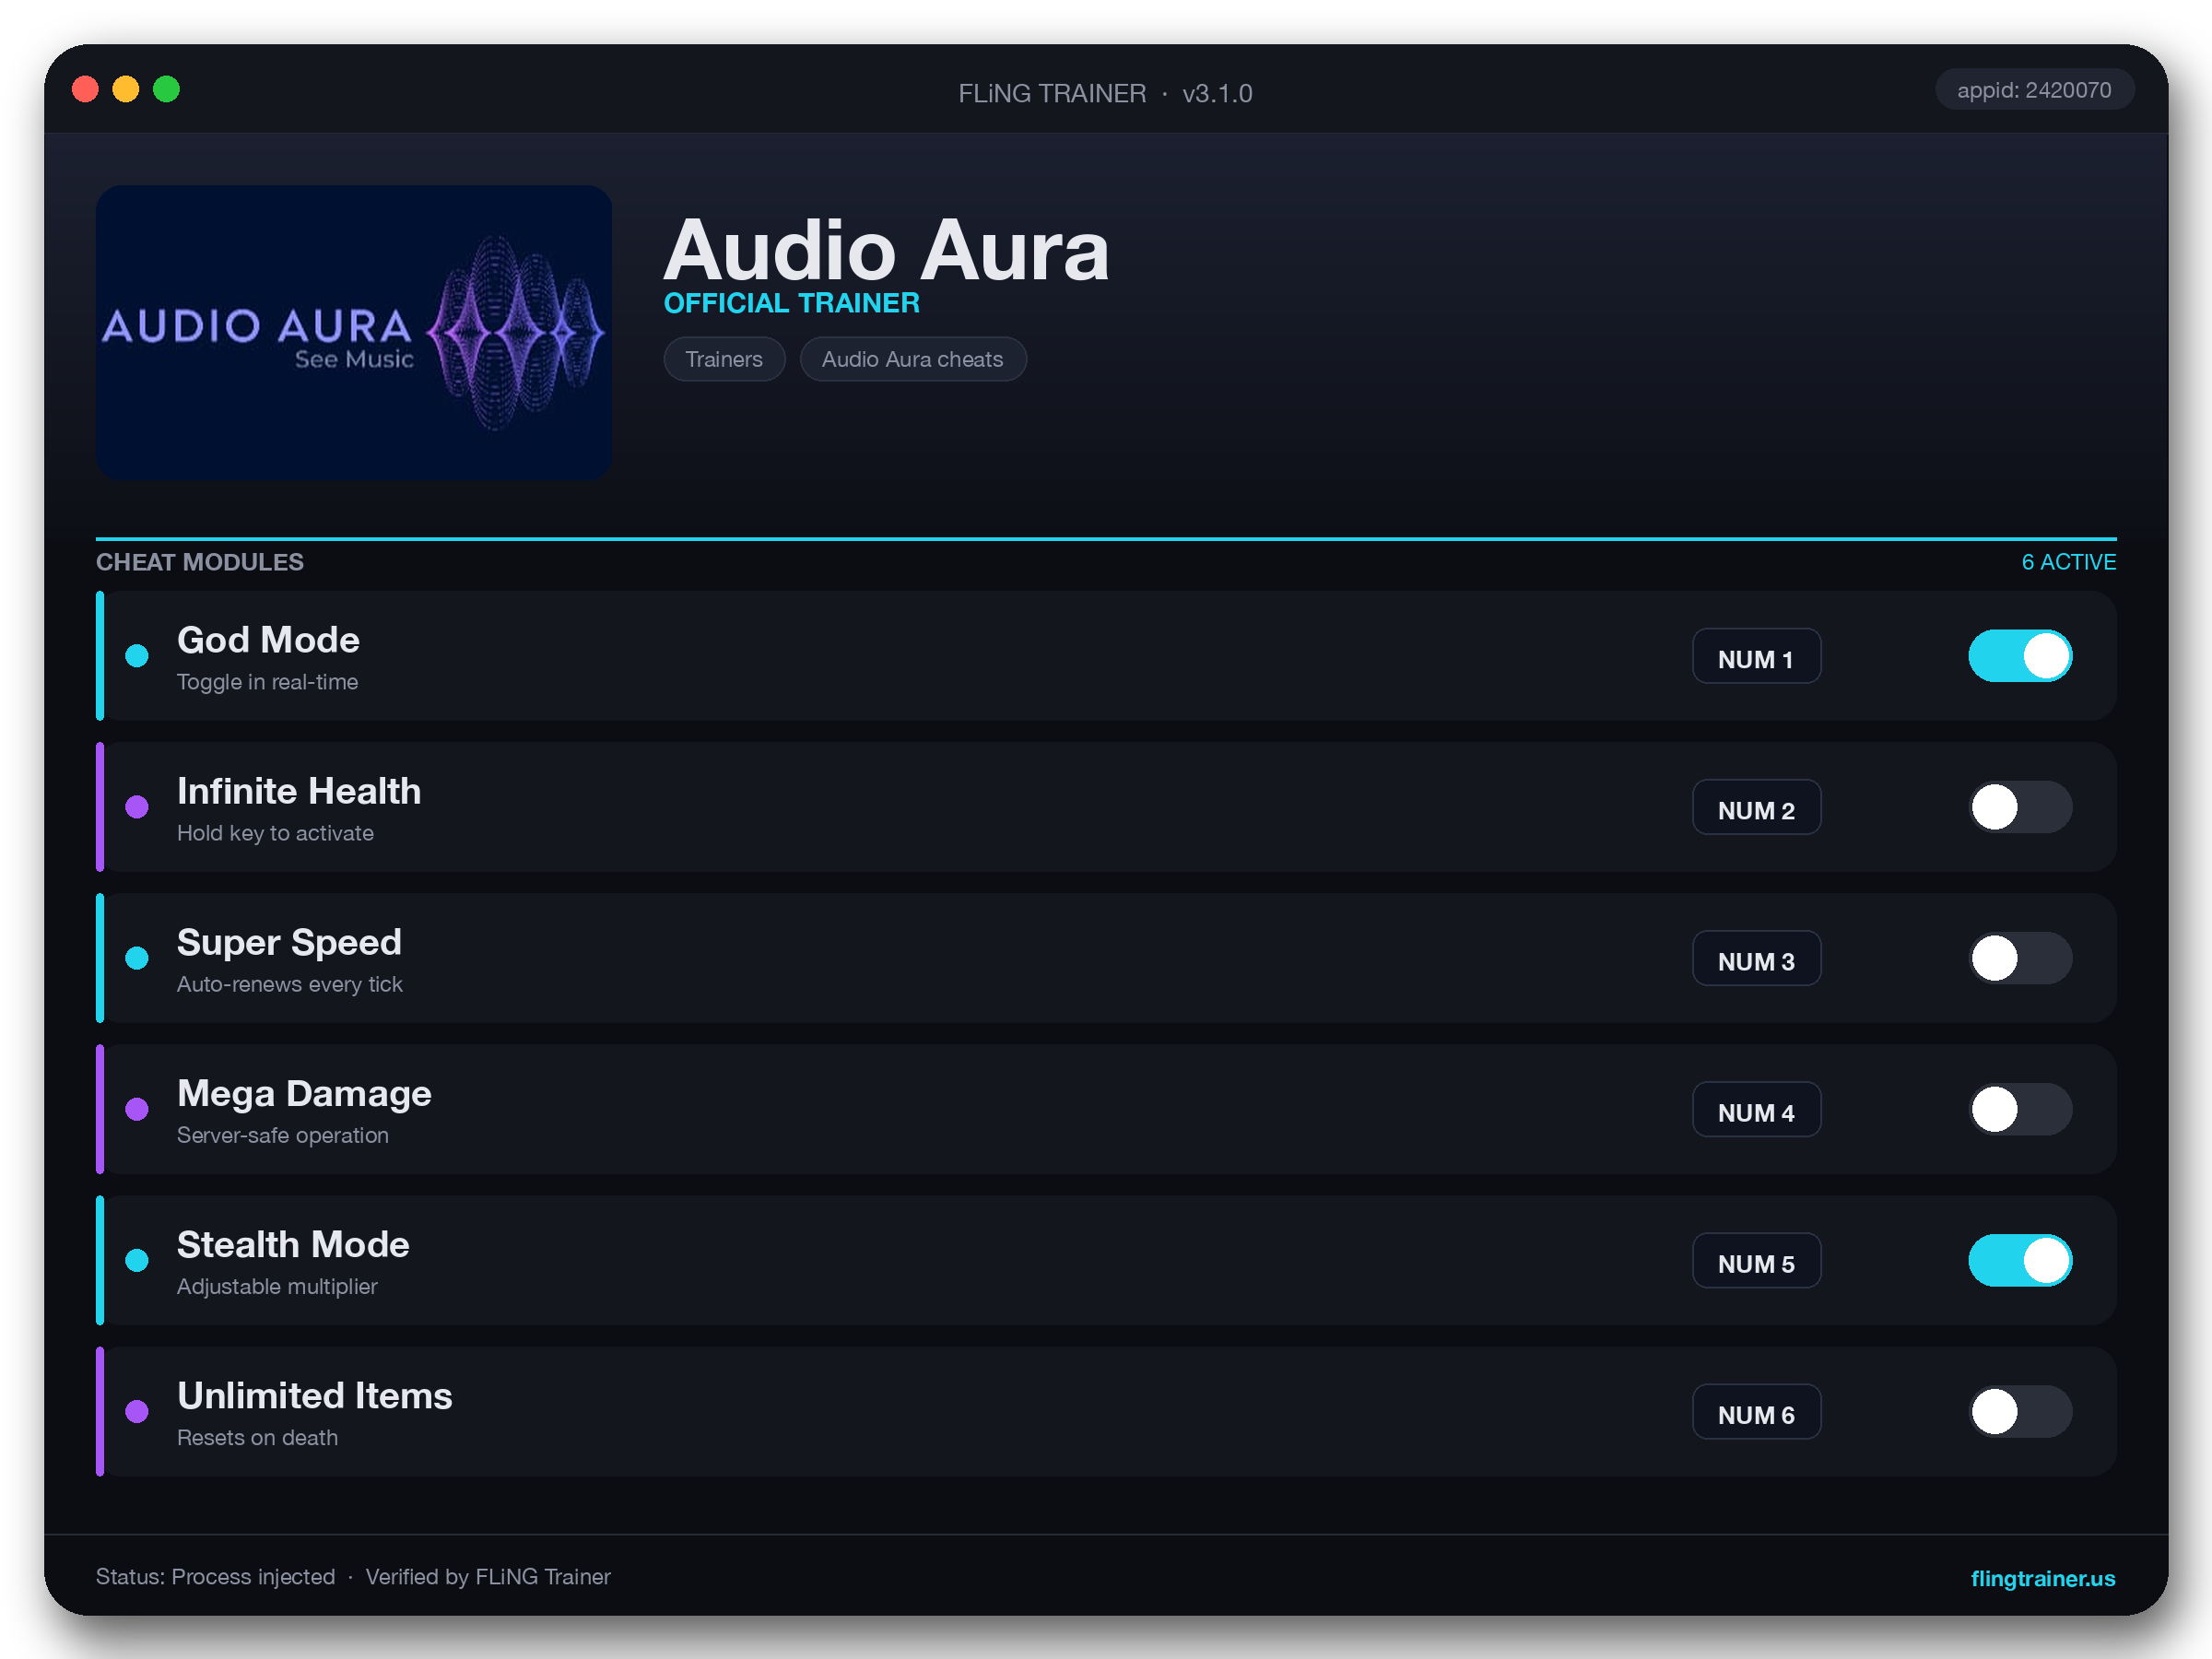Click the NUM 6 hotkey badge

click(x=1756, y=1411)
